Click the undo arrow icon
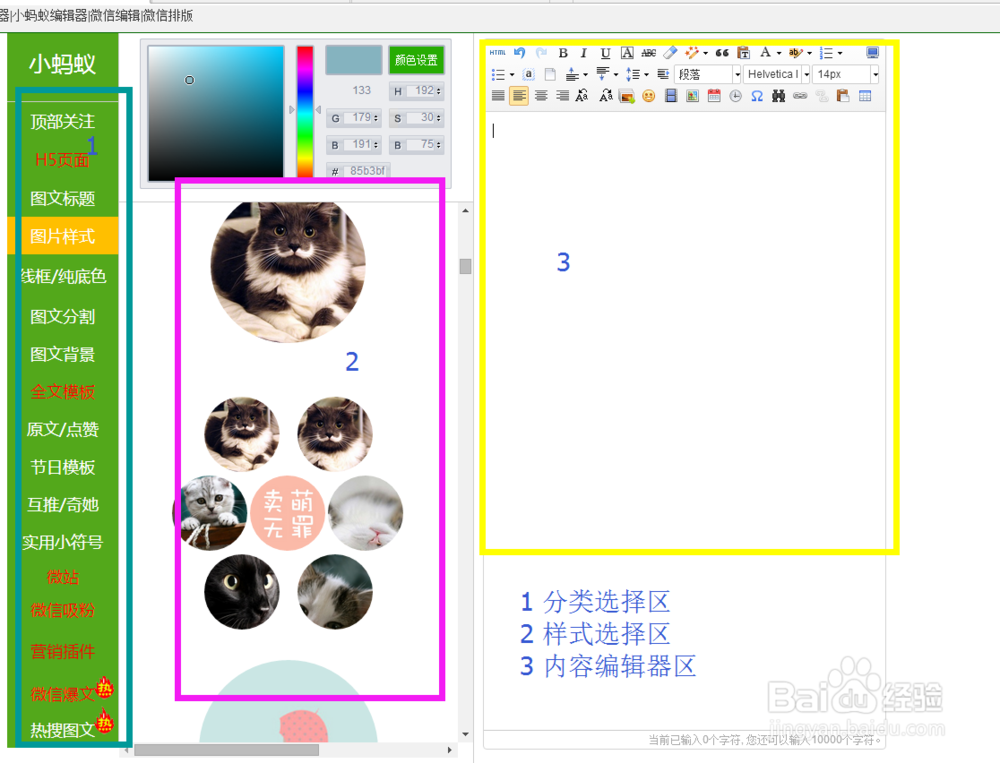Image resolution: width=1000 pixels, height=763 pixels. 520,53
